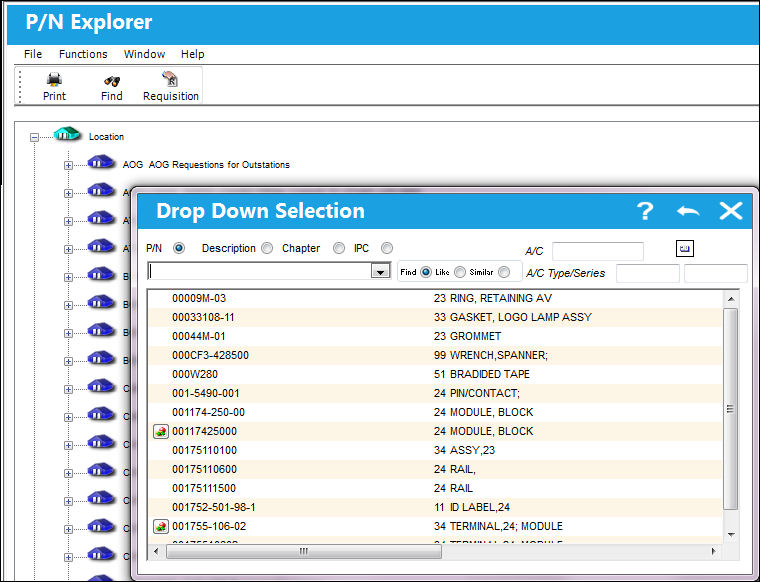760x582 pixels.
Task: Open the File menu
Action: [x=33, y=54]
